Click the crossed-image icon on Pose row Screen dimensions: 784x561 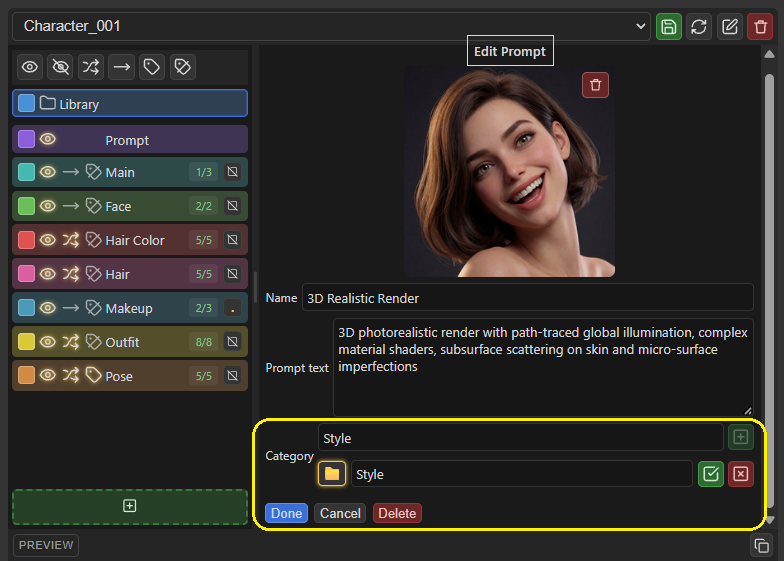(x=232, y=376)
